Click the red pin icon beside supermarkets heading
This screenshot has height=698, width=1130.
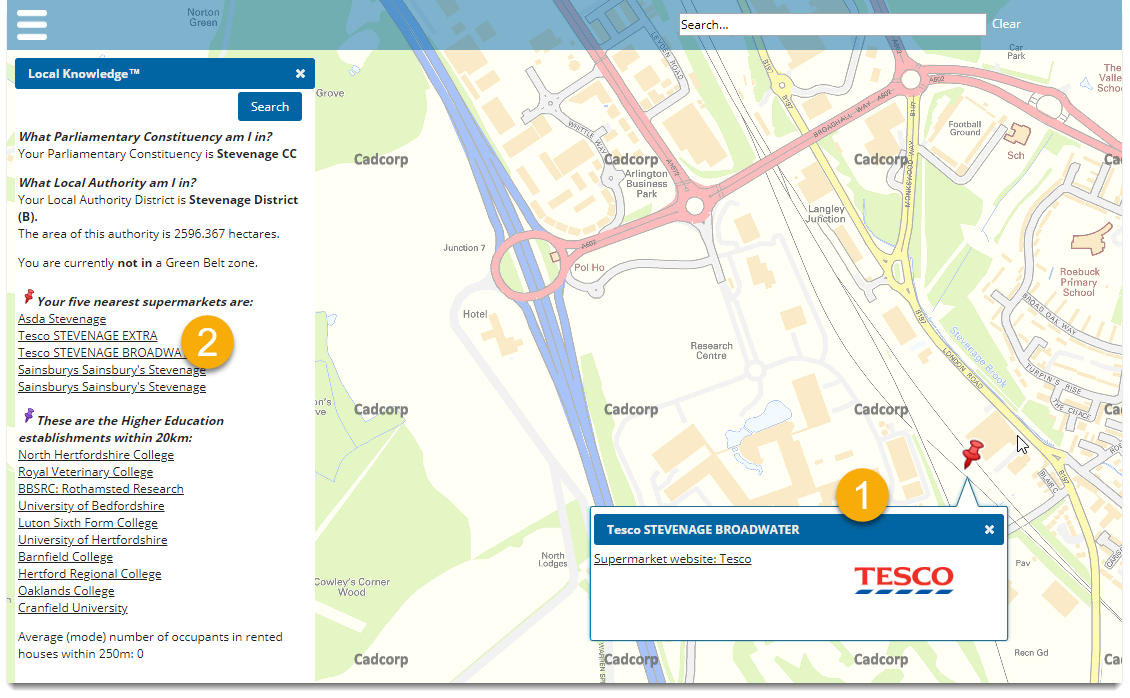(x=28, y=297)
